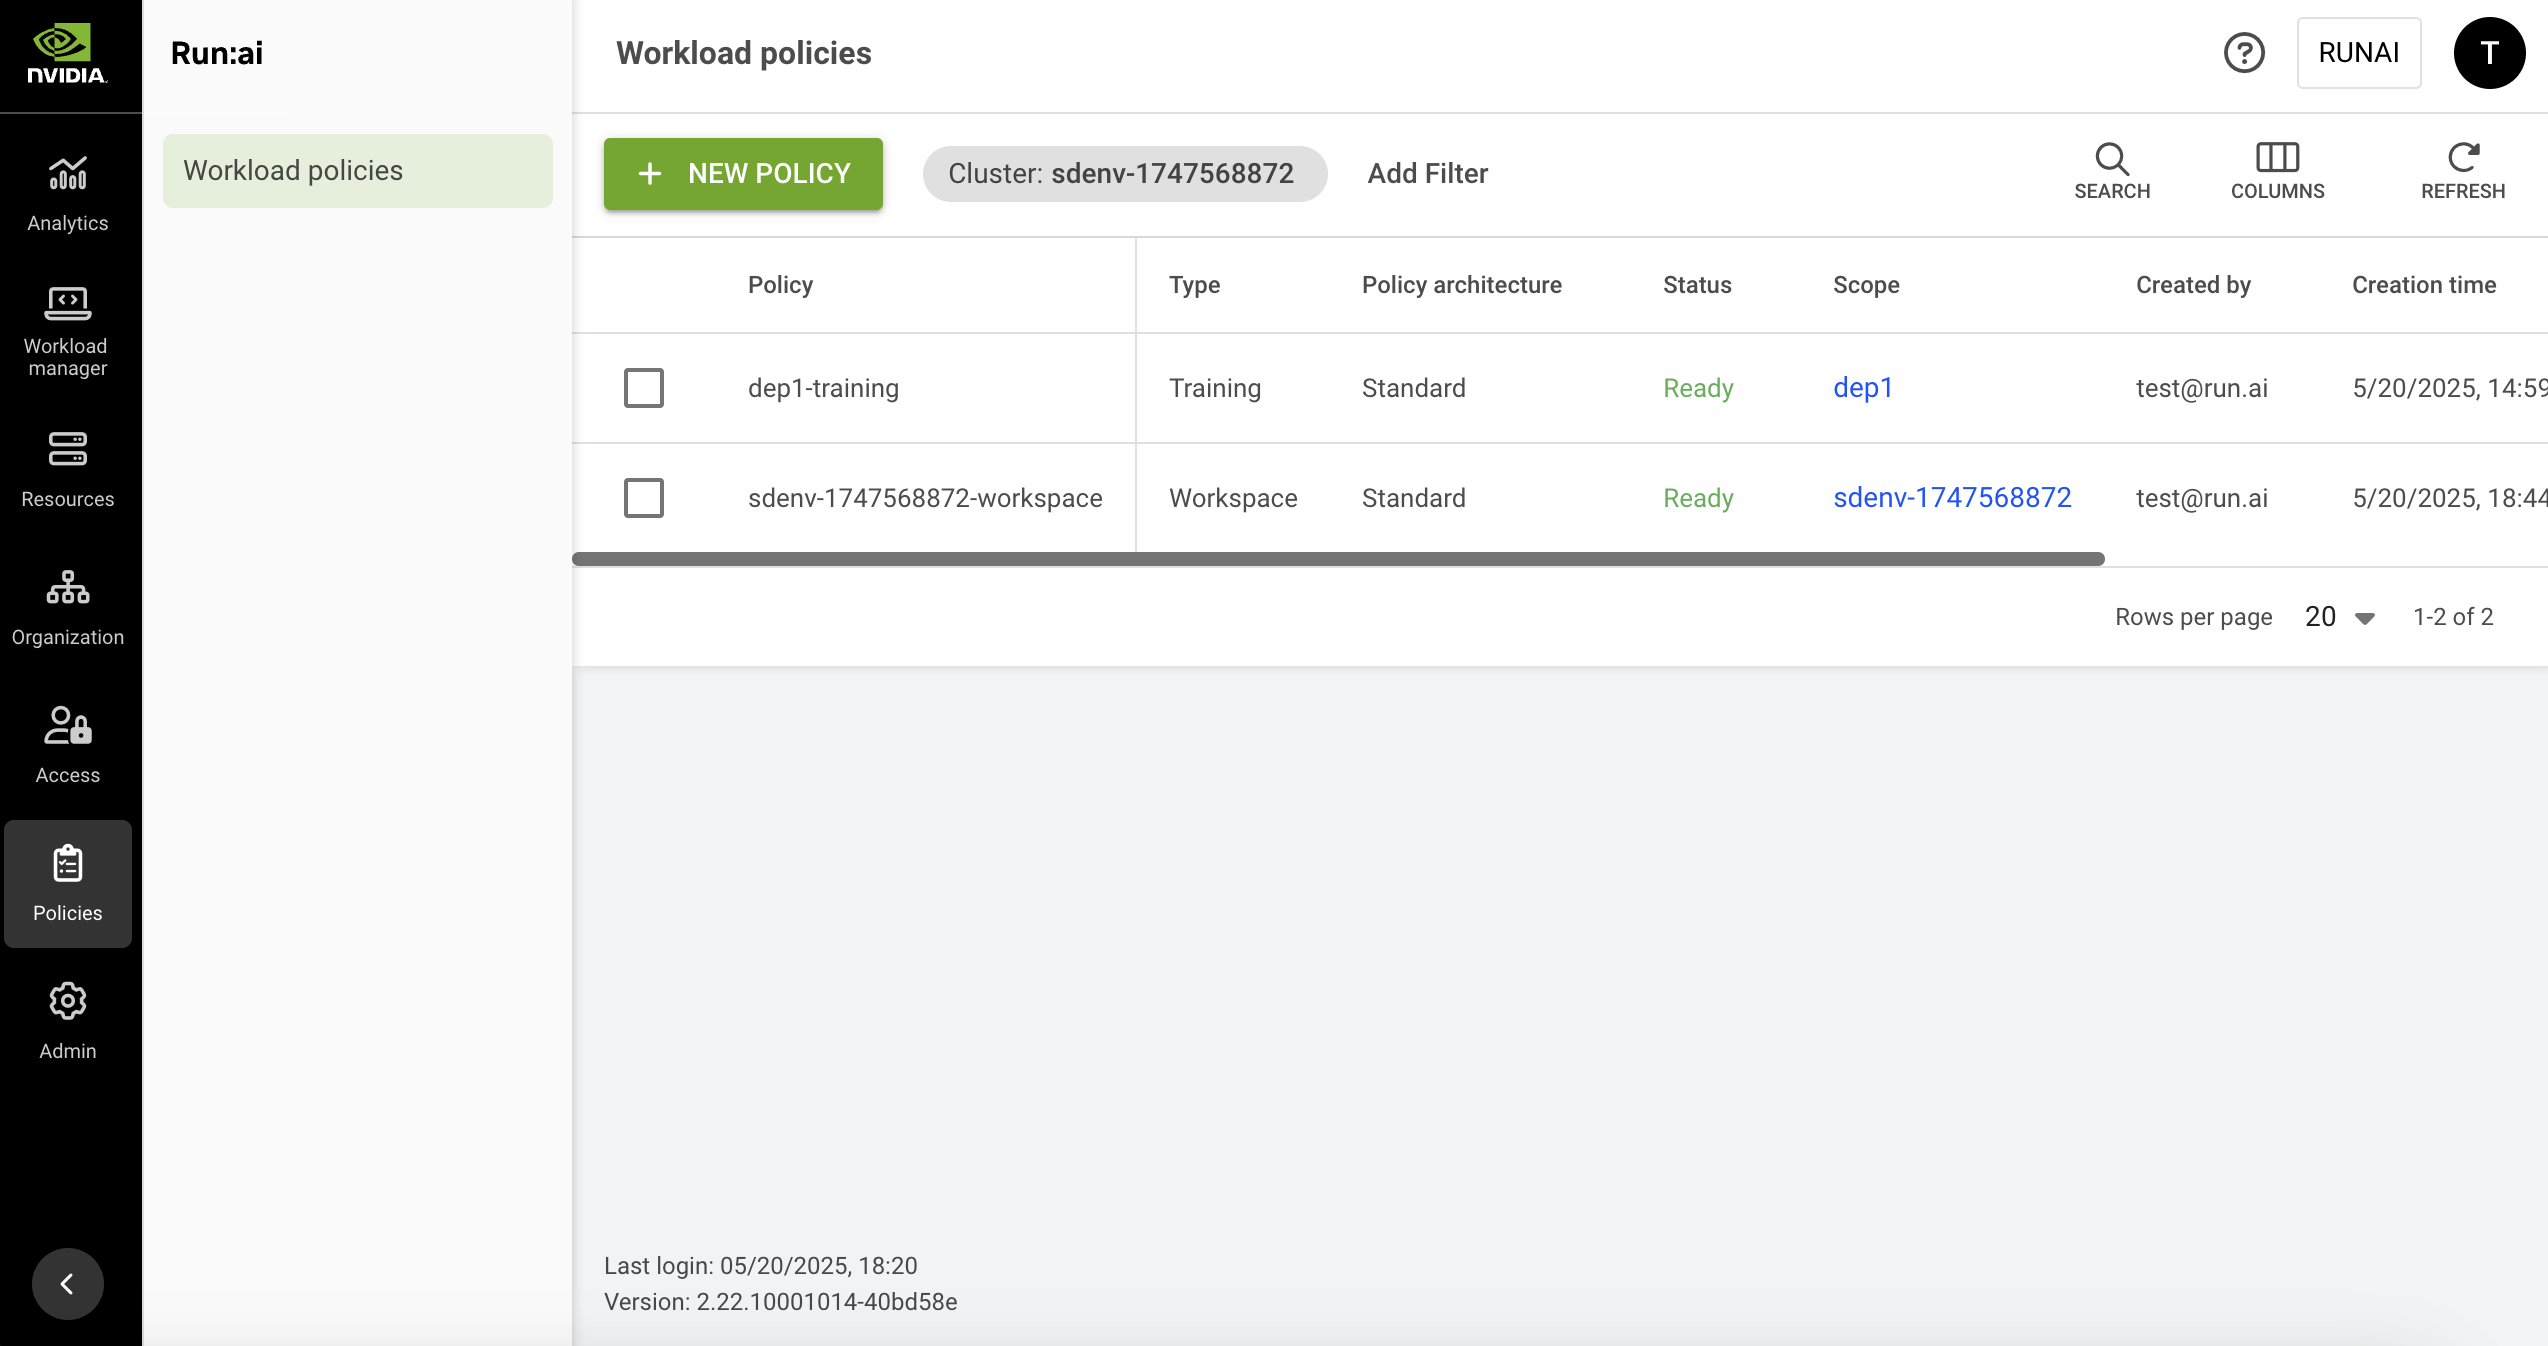This screenshot has width=2548, height=1346.
Task: Open the Access section
Action: (68, 745)
